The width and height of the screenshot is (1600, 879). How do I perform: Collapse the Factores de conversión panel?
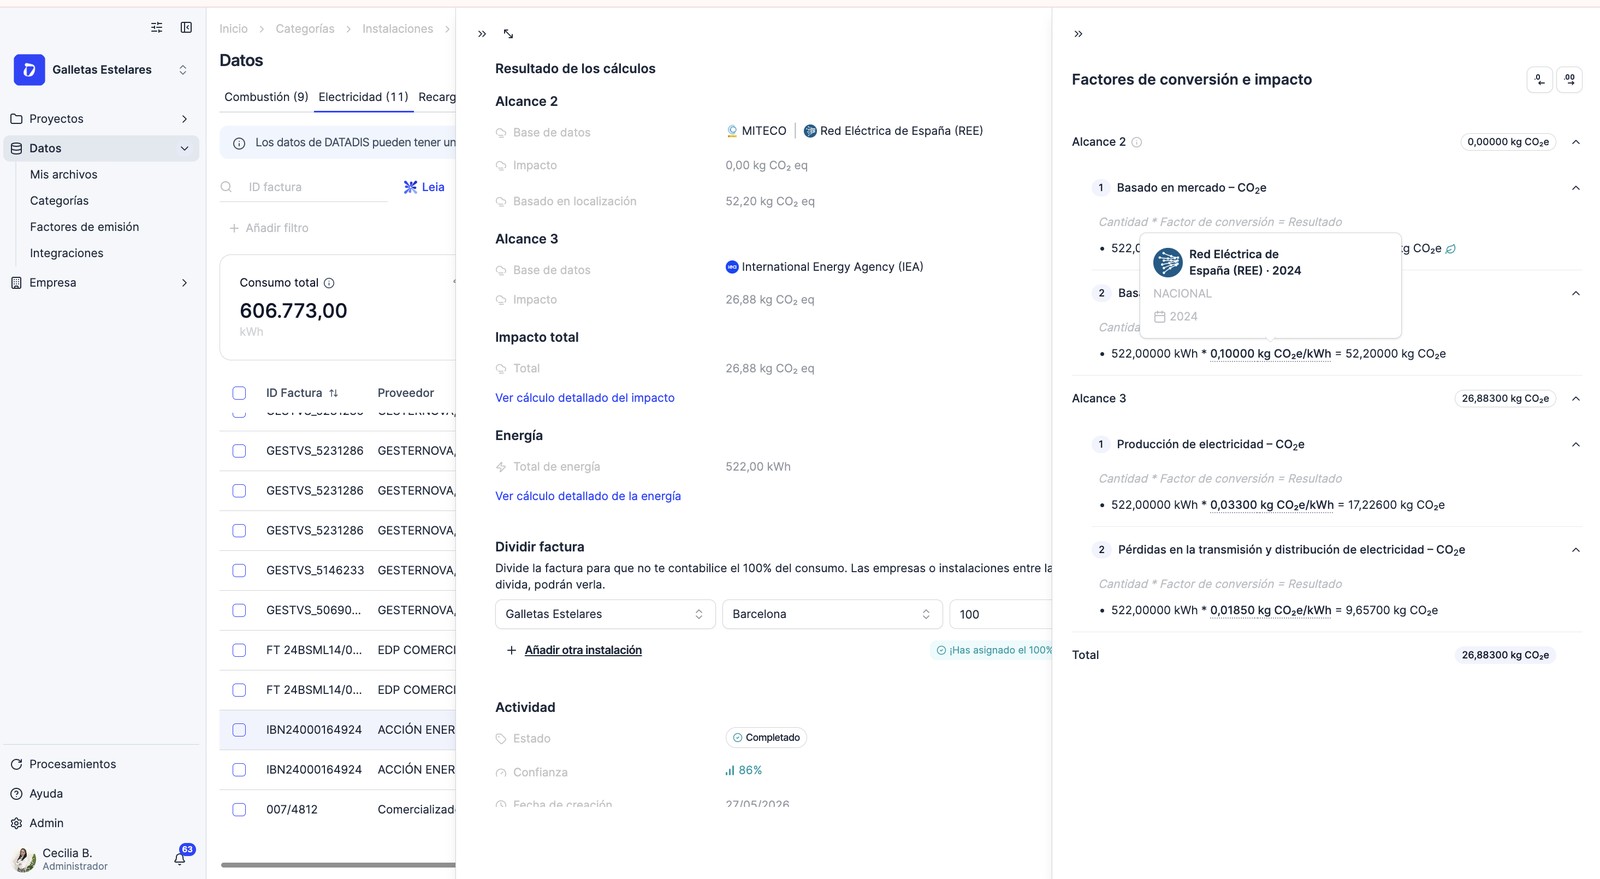(1078, 34)
